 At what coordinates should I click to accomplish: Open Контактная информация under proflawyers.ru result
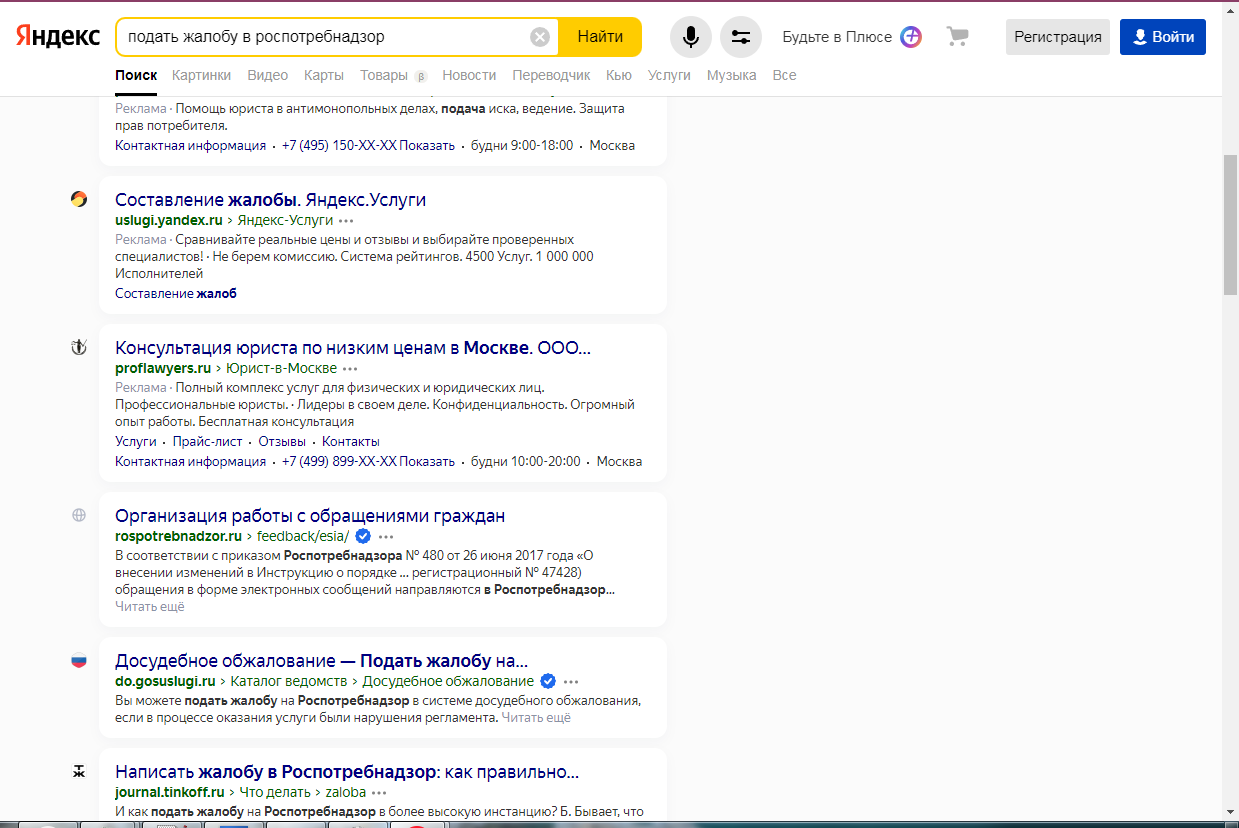[190, 461]
